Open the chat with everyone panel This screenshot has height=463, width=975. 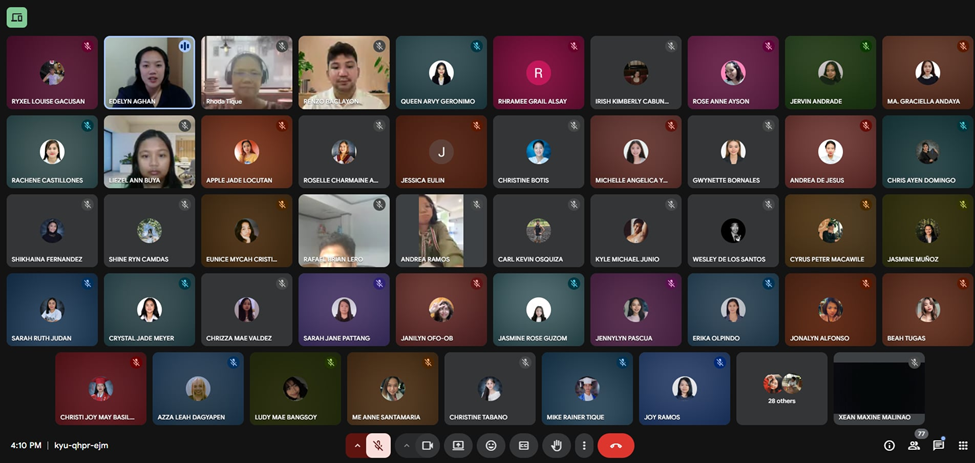(938, 445)
